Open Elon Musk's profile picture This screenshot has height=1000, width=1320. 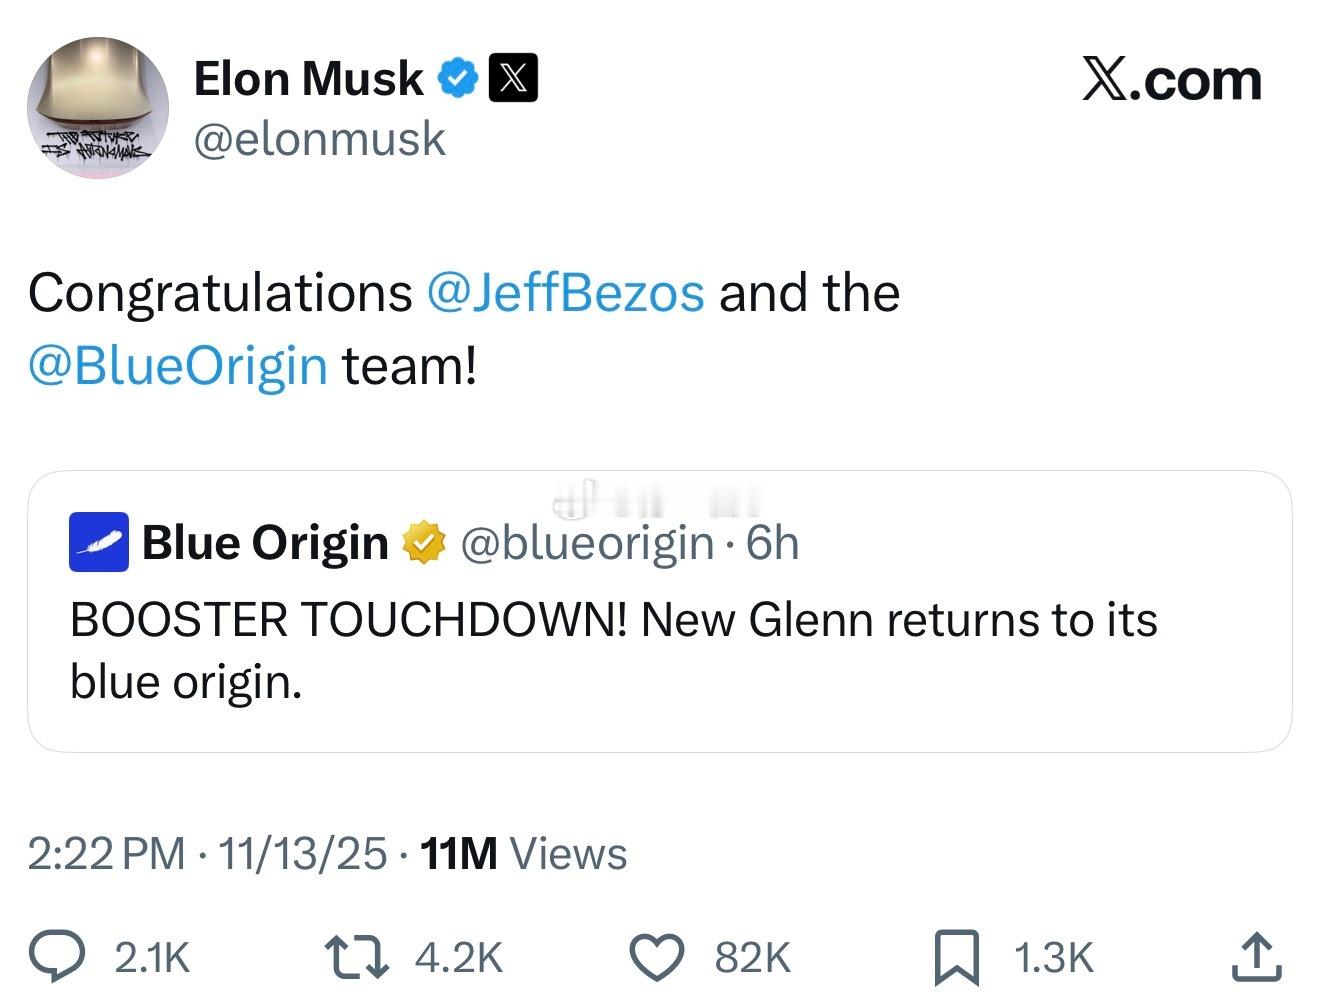tap(98, 108)
